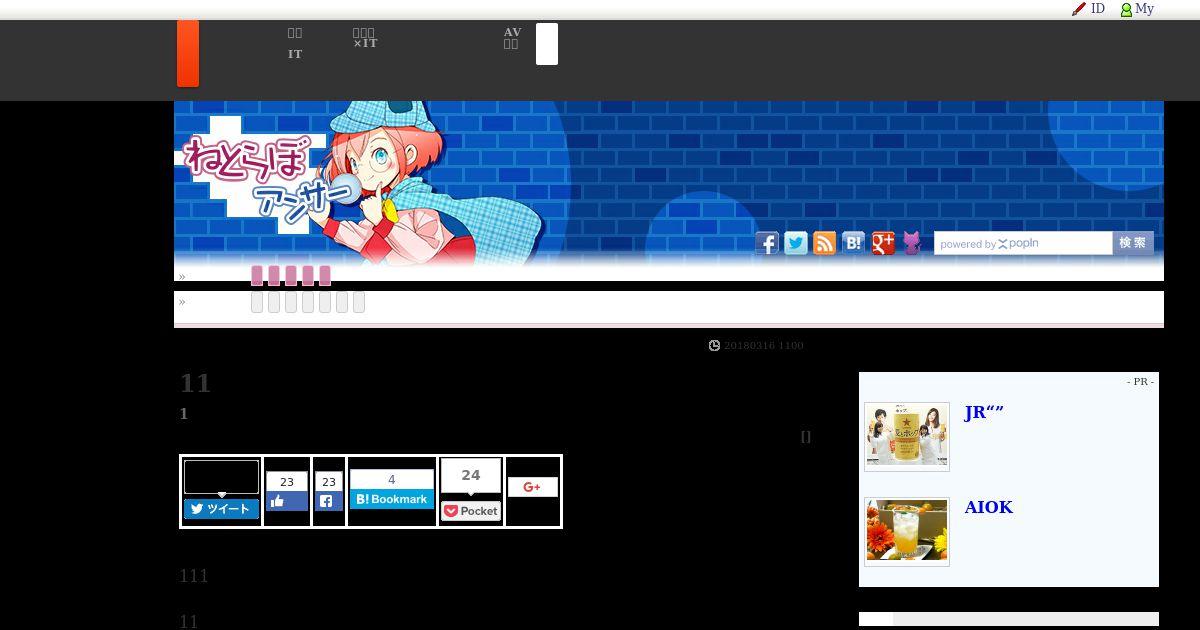Click the white box in header nav
Image resolution: width=1200 pixels, height=630 pixels.
[x=547, y=44]
